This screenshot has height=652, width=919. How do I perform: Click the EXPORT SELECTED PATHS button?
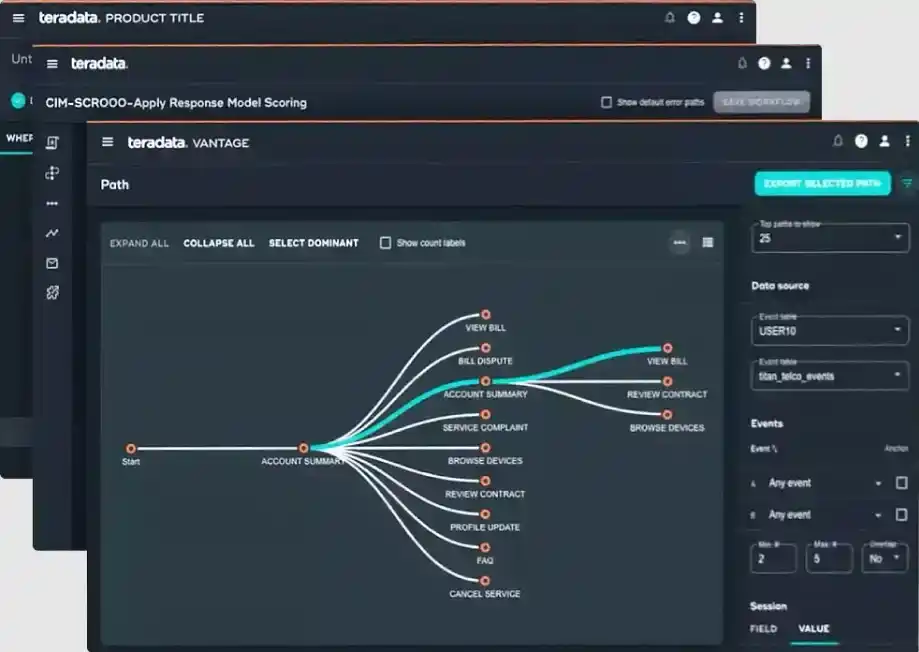point(822,184)
